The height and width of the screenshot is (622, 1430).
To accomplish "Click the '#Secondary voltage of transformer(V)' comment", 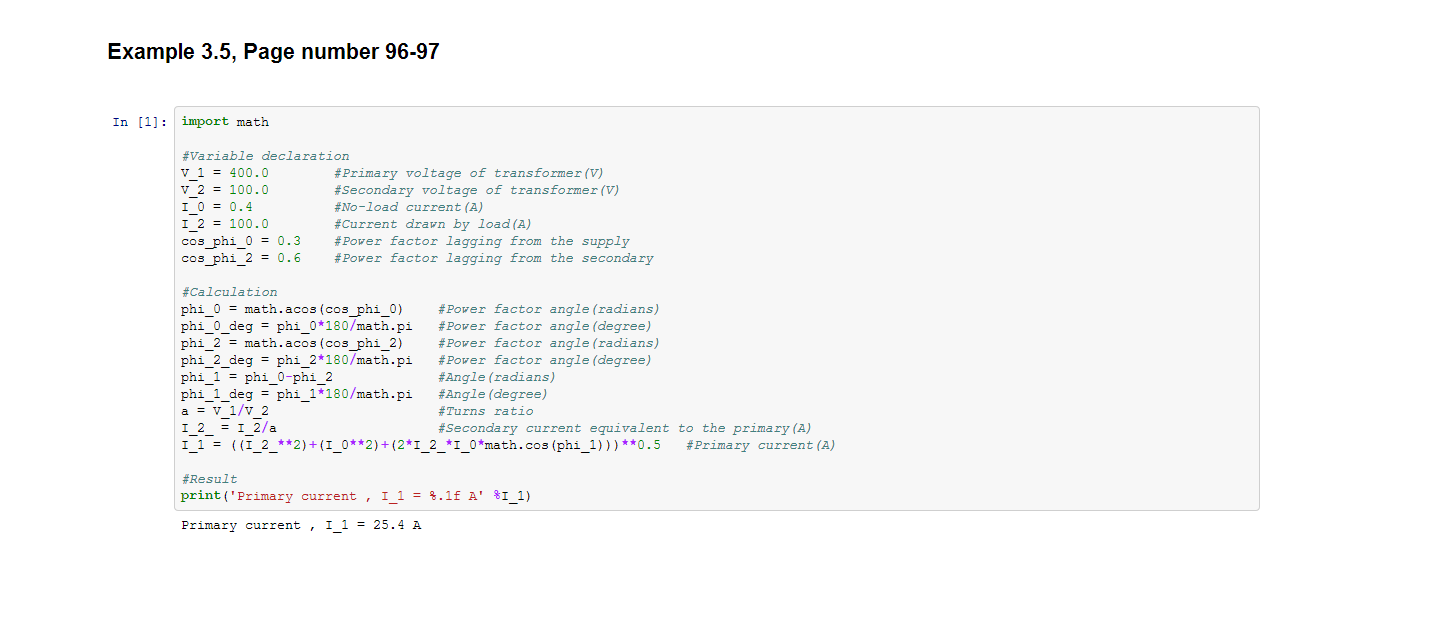I will click(477, 190).
